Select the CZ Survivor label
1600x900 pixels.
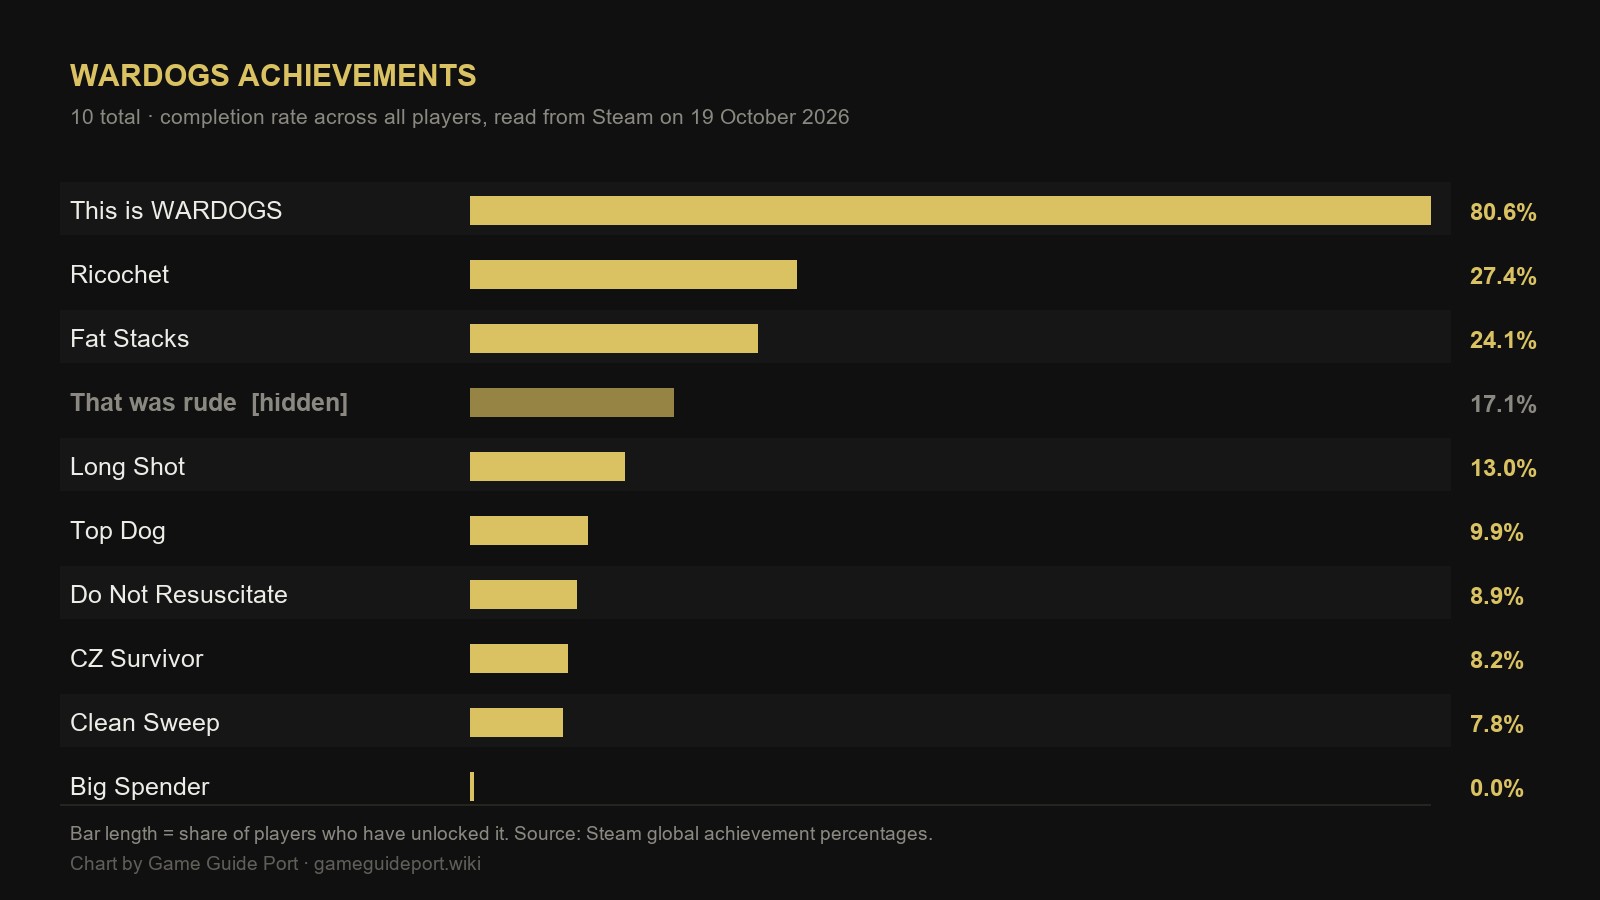tap(136, 659)
